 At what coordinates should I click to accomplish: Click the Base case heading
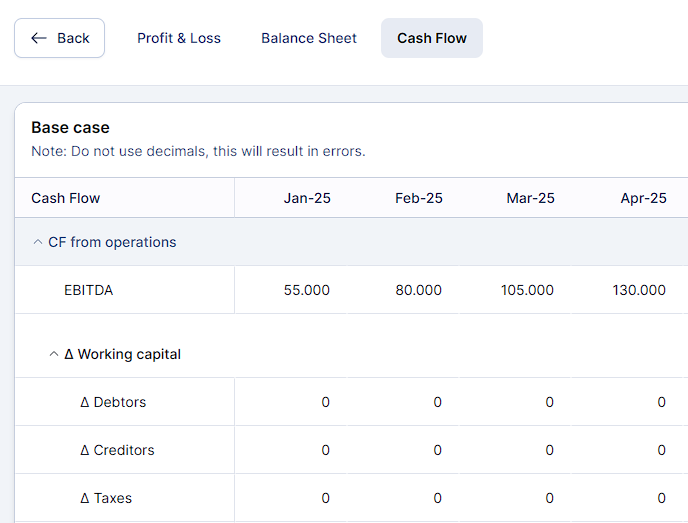click(70, 128)
